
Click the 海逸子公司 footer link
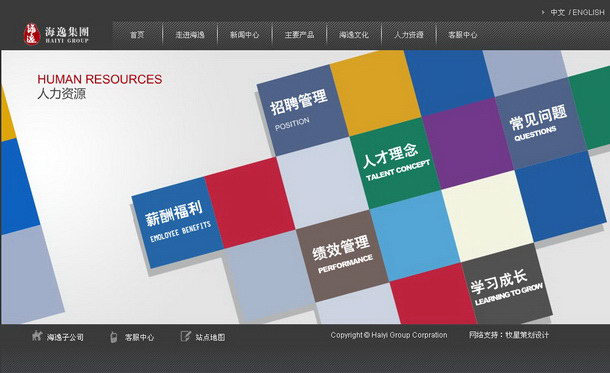[65, 337]
